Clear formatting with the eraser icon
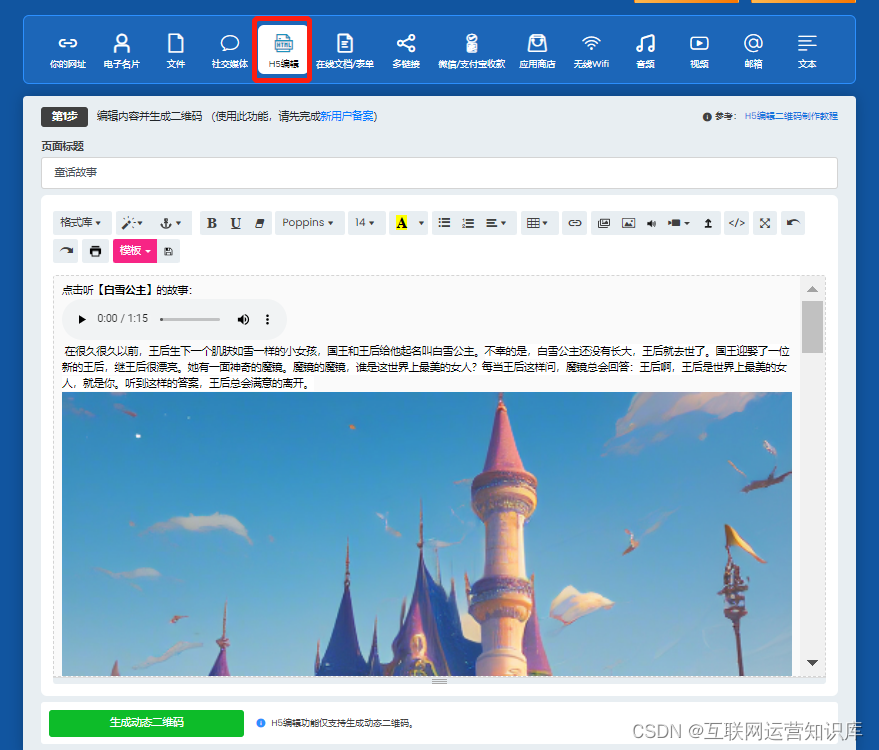This screenshot has height=750, width=879. tap(260, 223)
